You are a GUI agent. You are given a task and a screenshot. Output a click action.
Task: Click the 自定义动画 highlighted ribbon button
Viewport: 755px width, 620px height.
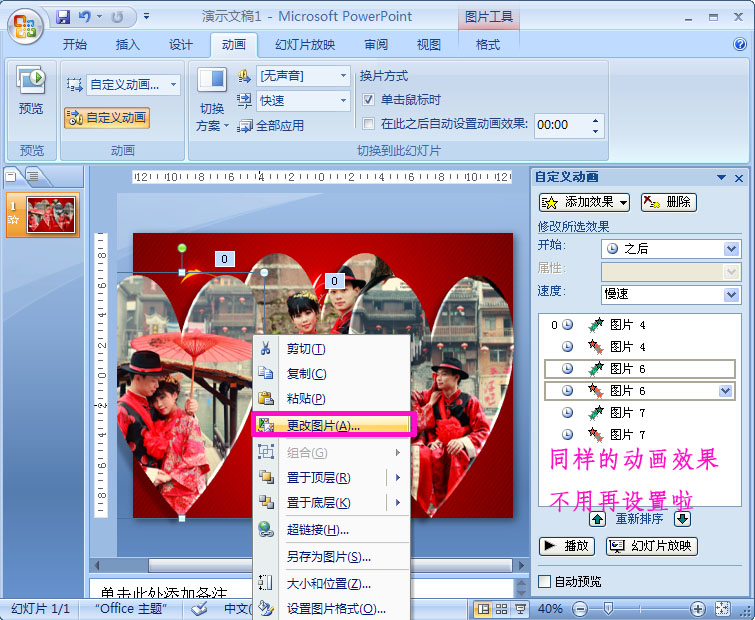pyautogui.click(x=107, y=117)
